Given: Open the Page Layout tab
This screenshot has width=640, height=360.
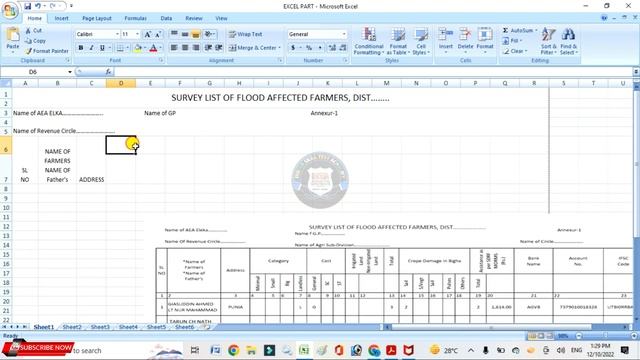Looking at the screenshot, I should [x=97, y=18].
